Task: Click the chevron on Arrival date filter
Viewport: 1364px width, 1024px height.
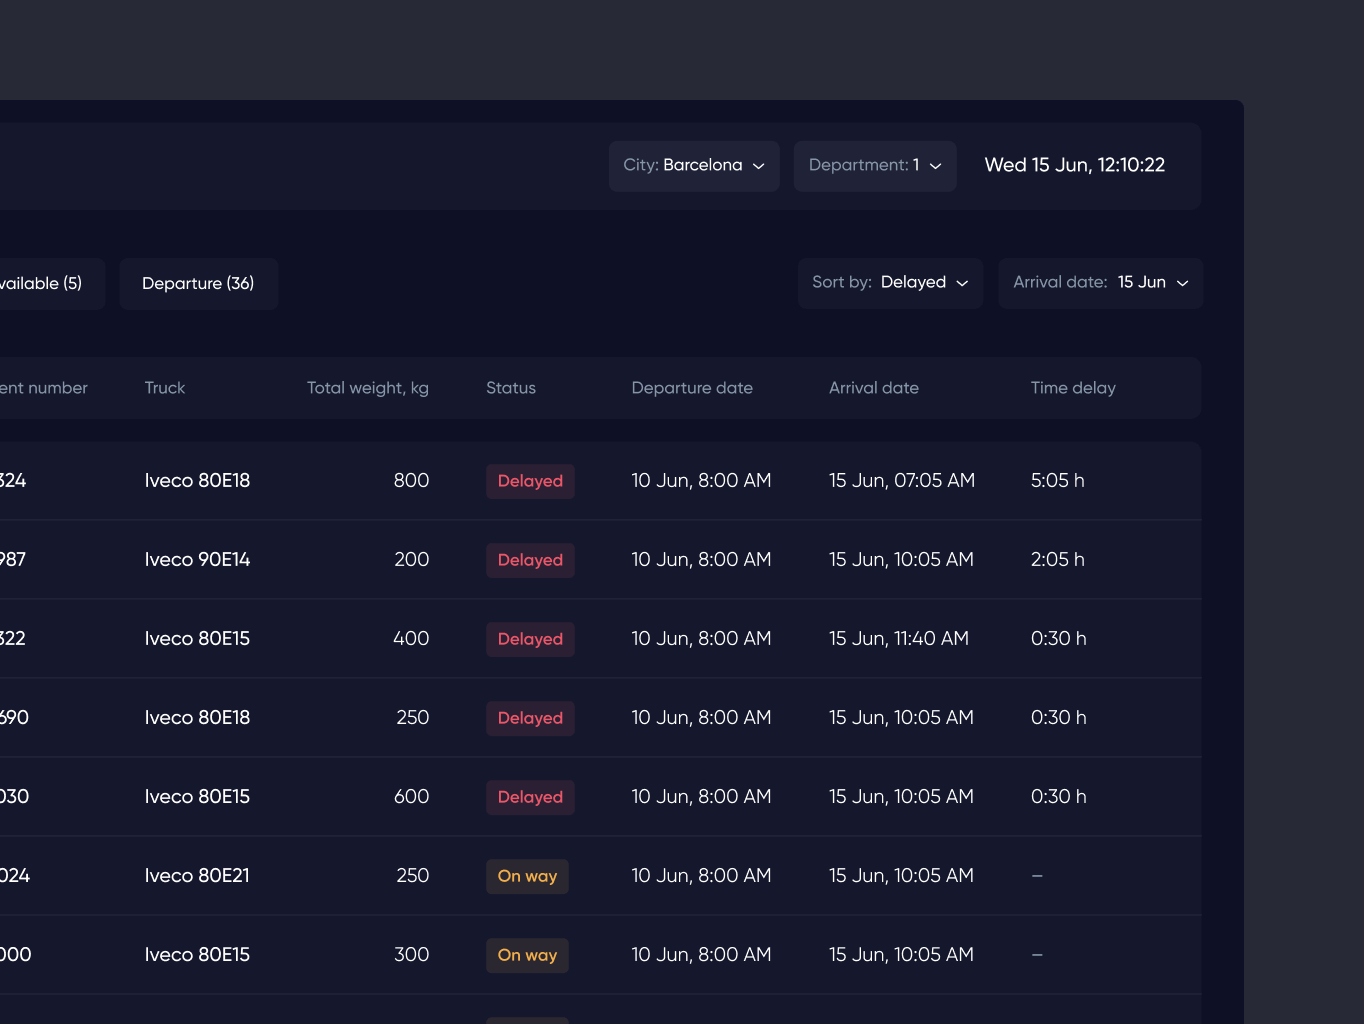Action: tap(1182, 283)
